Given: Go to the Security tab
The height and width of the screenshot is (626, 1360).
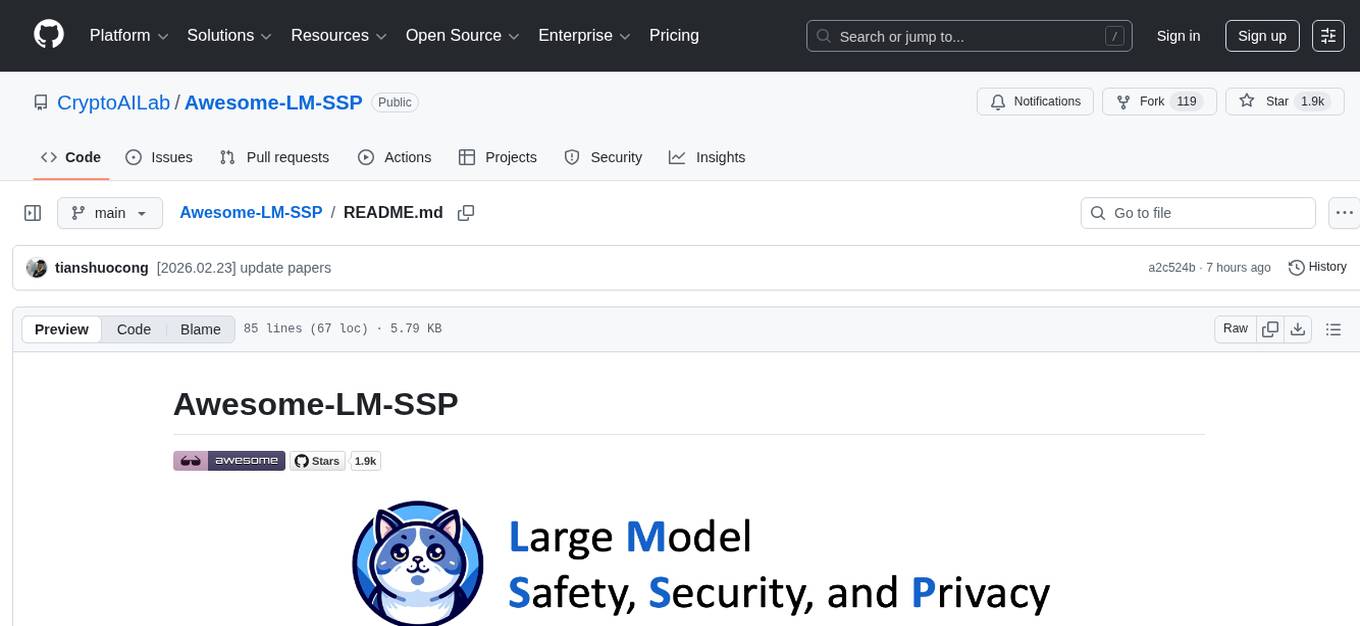Looking at the screenshot, I should tap(604, 157).
